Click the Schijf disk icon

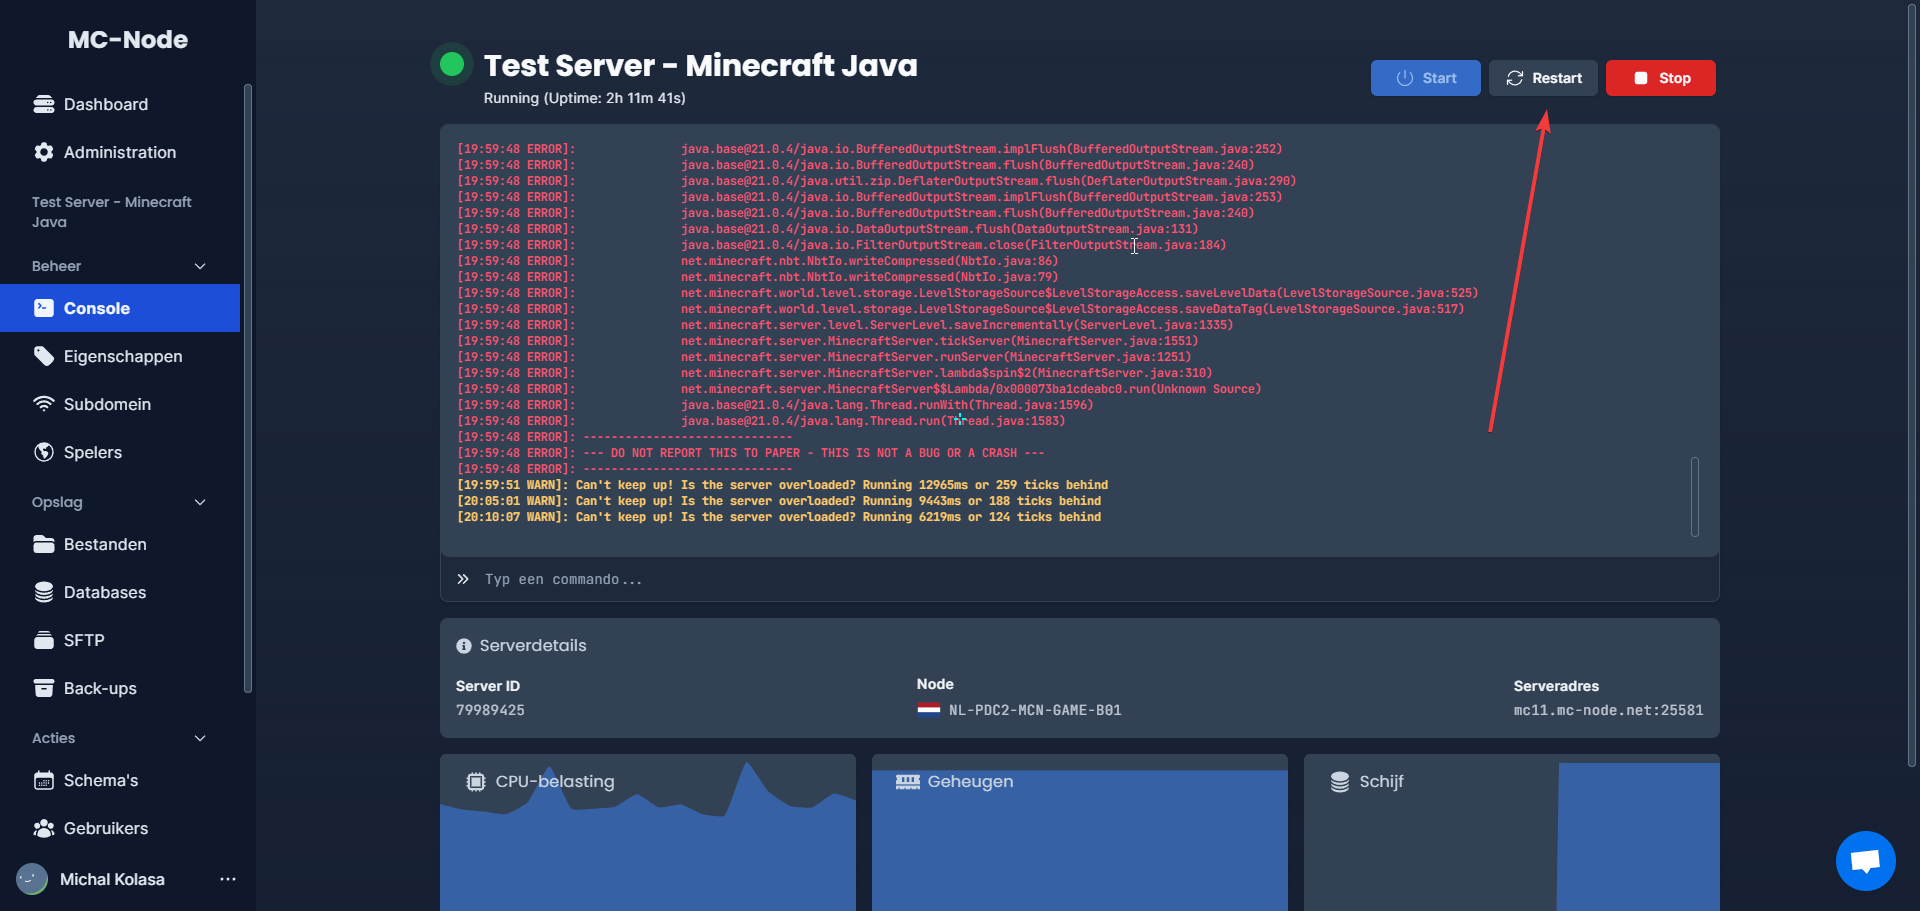(x=1340, y=782)
